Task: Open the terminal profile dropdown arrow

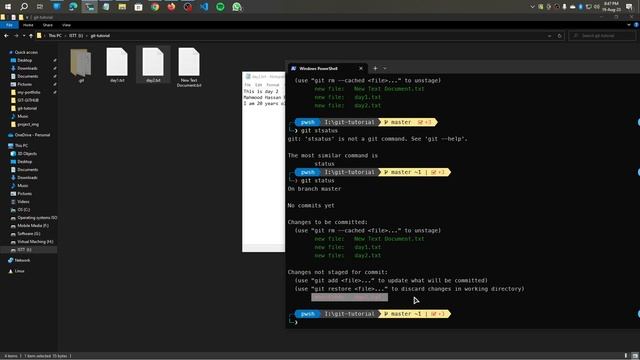Action: point(384,68)
